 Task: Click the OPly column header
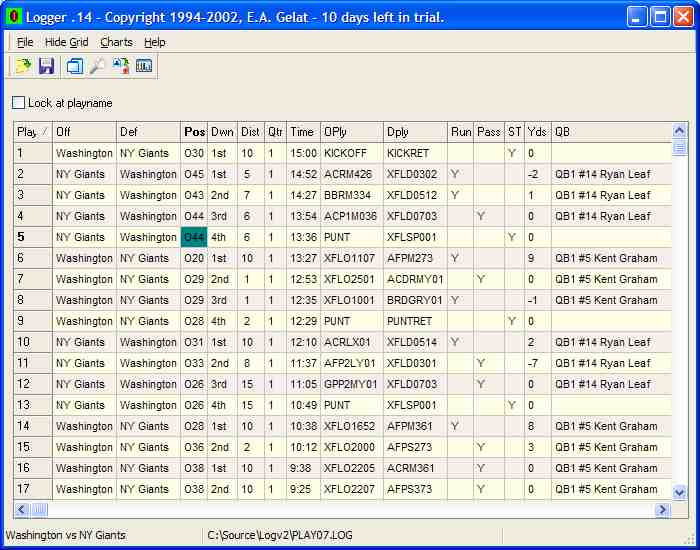[352, 132]
